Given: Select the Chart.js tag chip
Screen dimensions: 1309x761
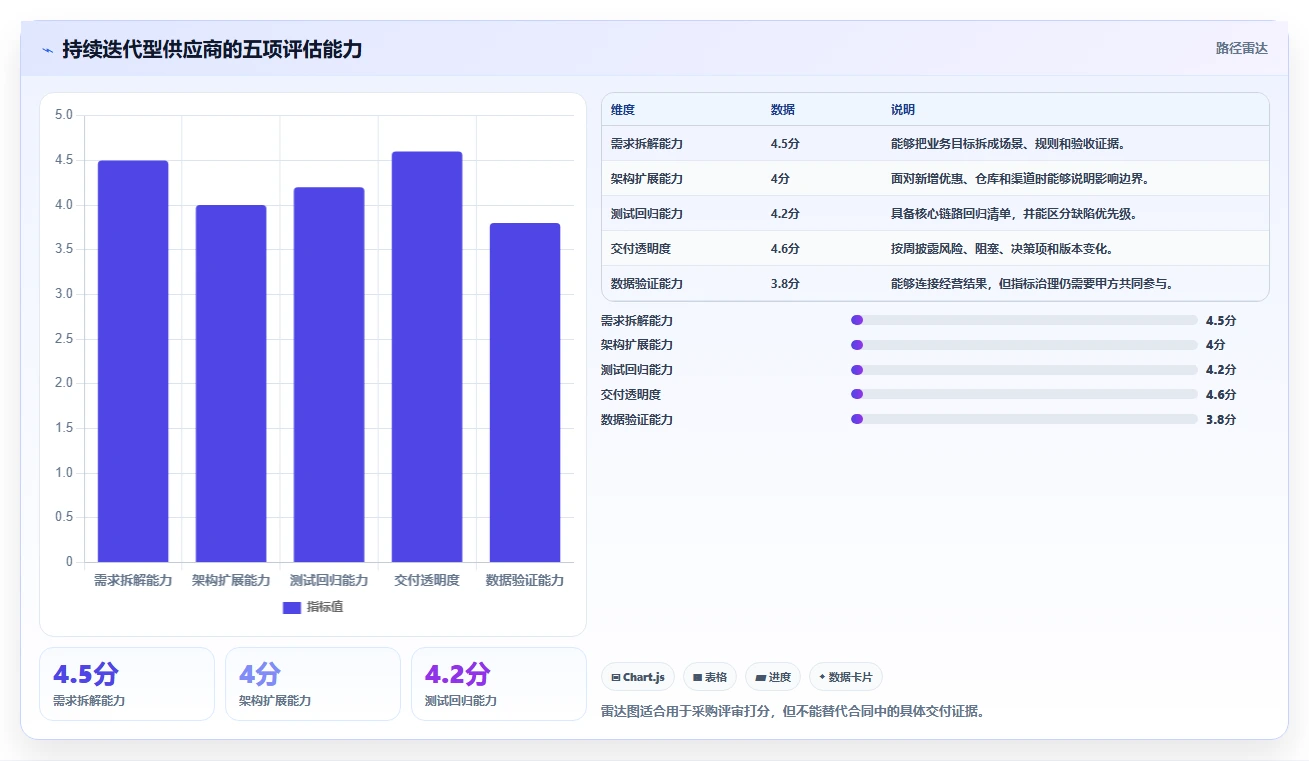Looking at the screenshot, I should pos(639,677).
